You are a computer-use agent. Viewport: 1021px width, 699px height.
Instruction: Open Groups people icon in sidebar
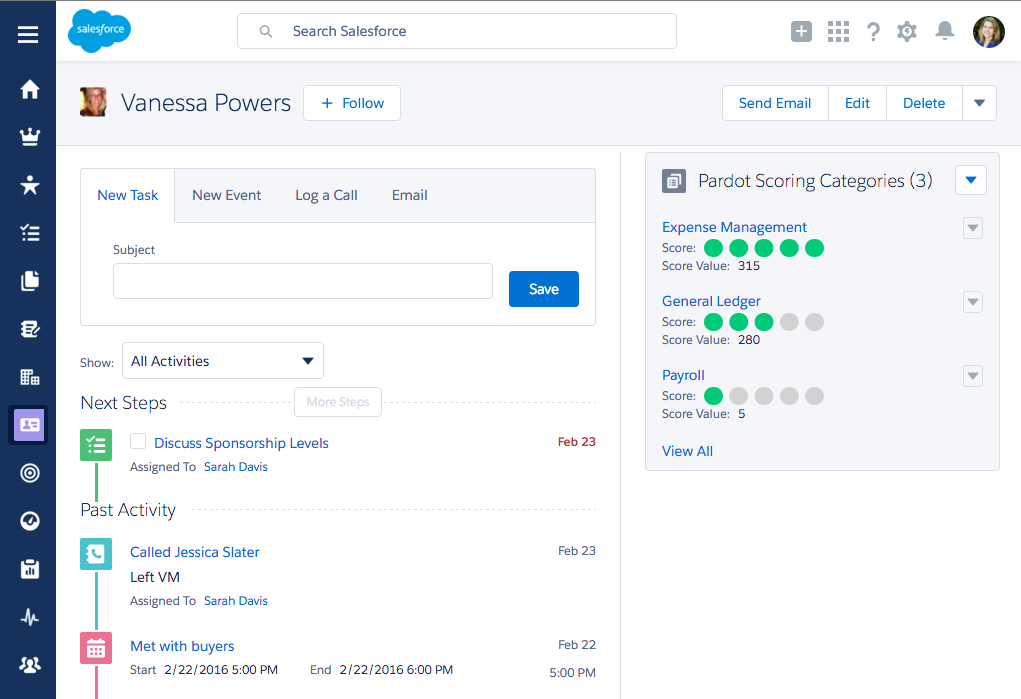(29, 664)
